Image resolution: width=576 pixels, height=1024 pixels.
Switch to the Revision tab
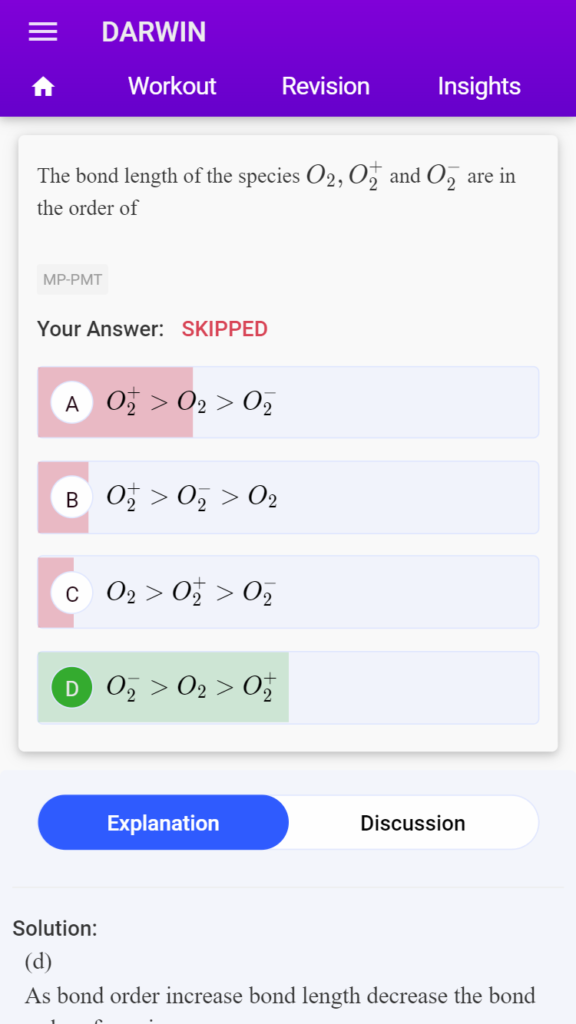(x=325, y=86)
